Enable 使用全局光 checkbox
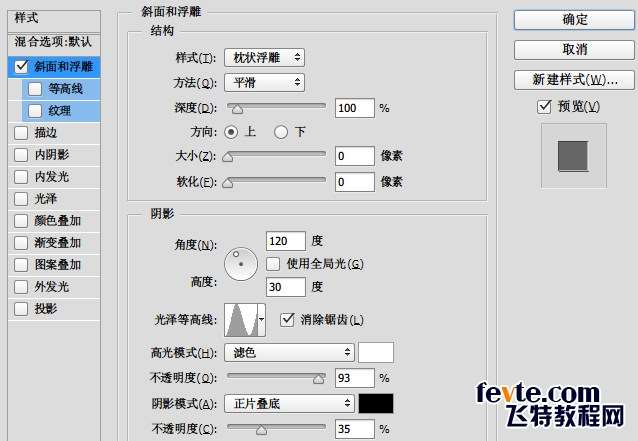 (273, 264)
